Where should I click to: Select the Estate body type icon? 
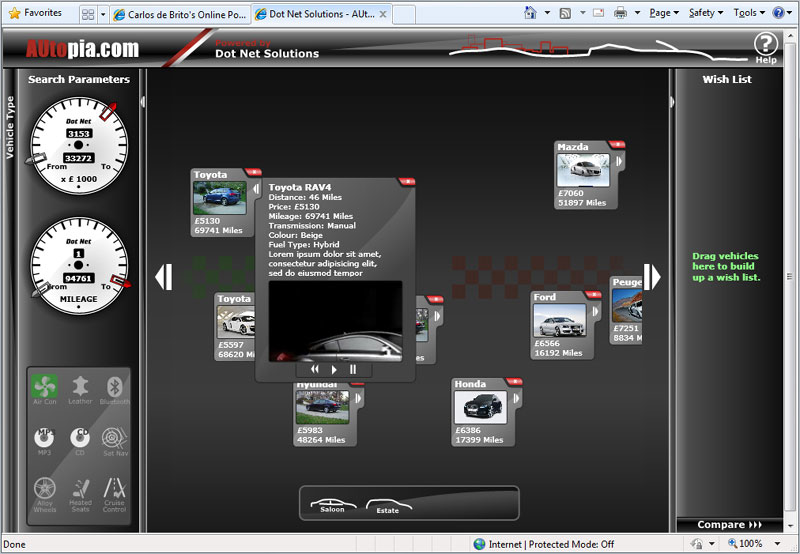[x=388, y=506]
